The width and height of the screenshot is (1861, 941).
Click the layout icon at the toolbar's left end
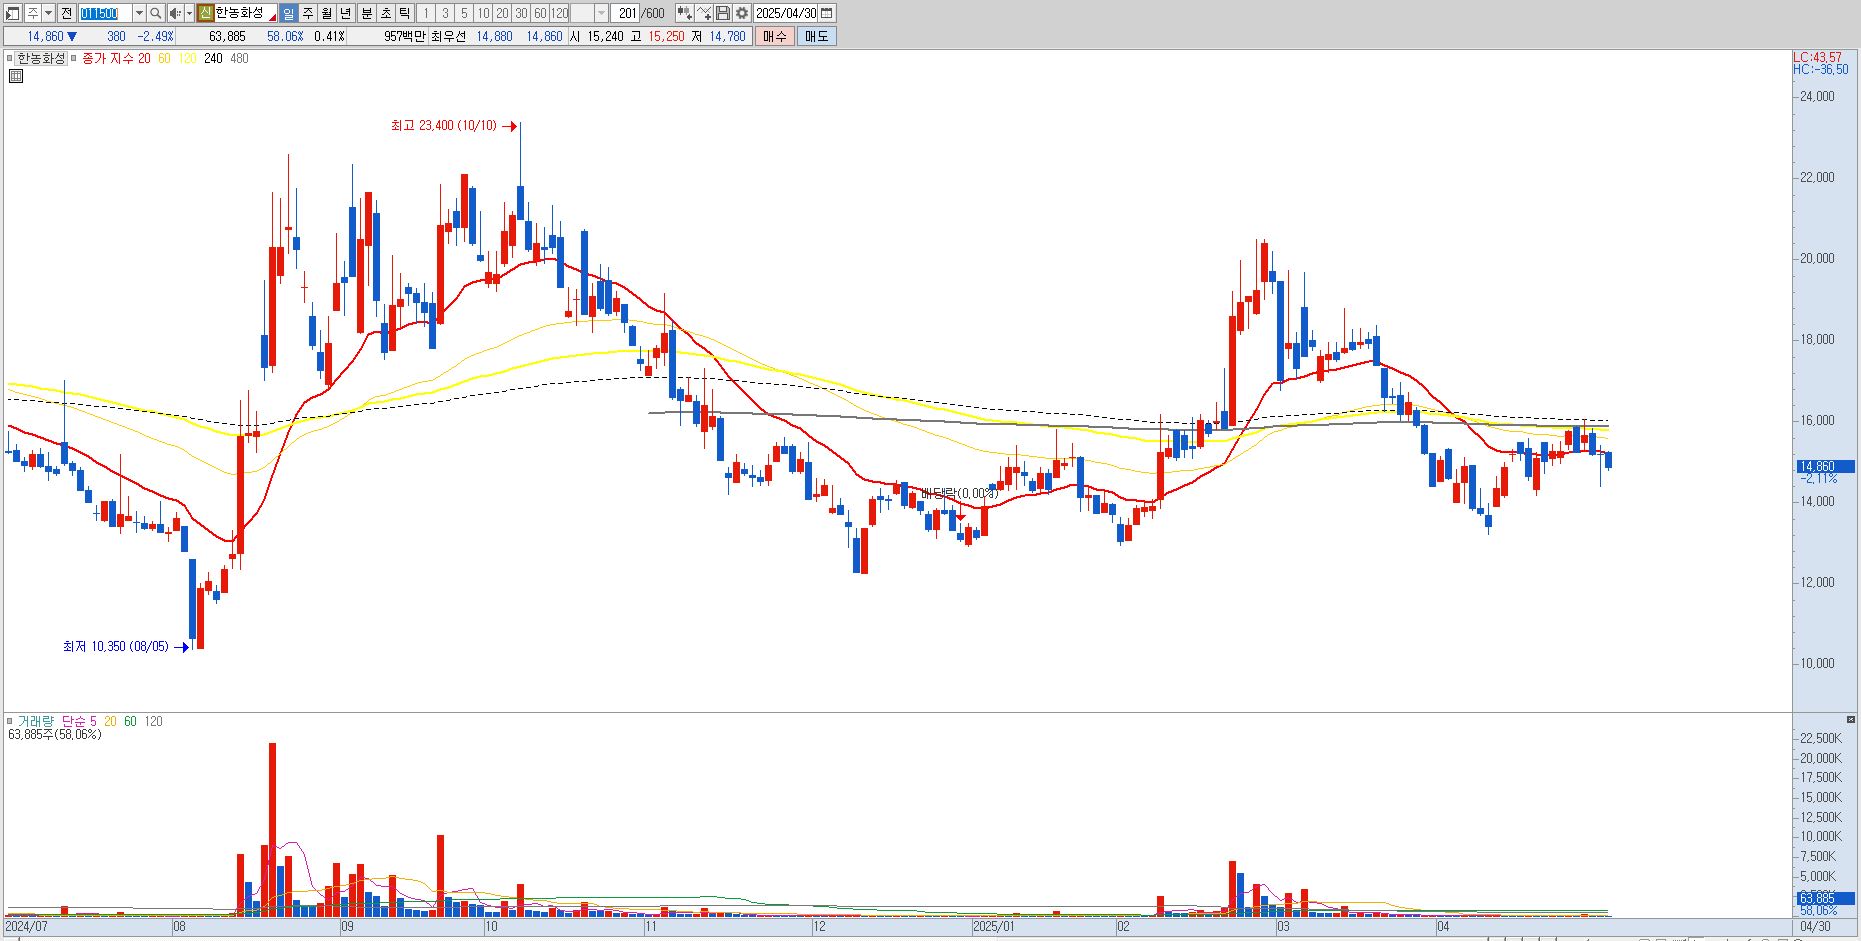point(13,13)
